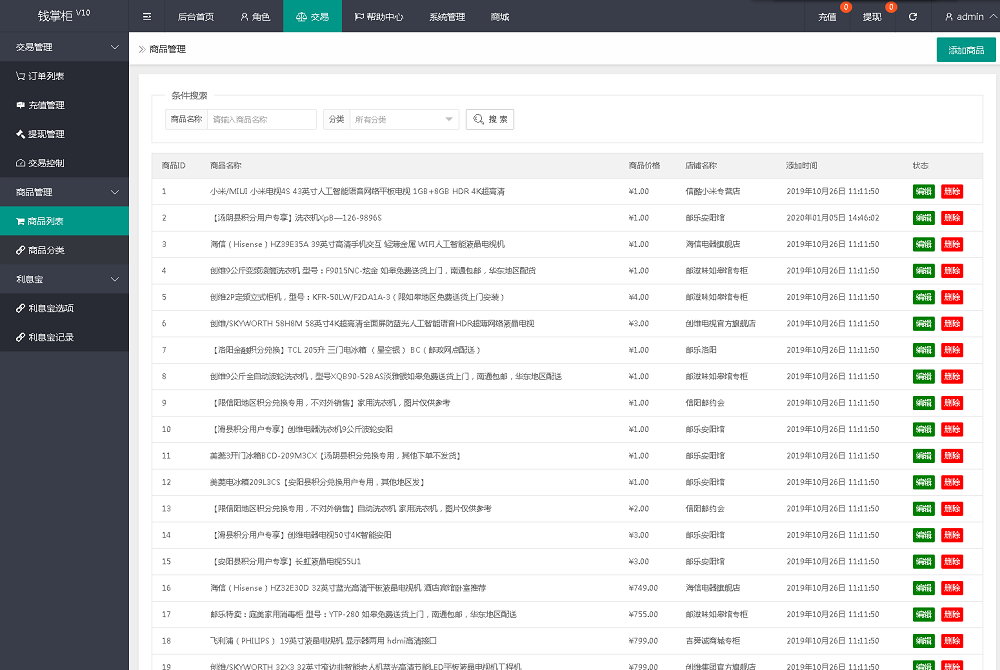
Task: Collapse the 商品管理 sidebar group
Action: point(114,192)
